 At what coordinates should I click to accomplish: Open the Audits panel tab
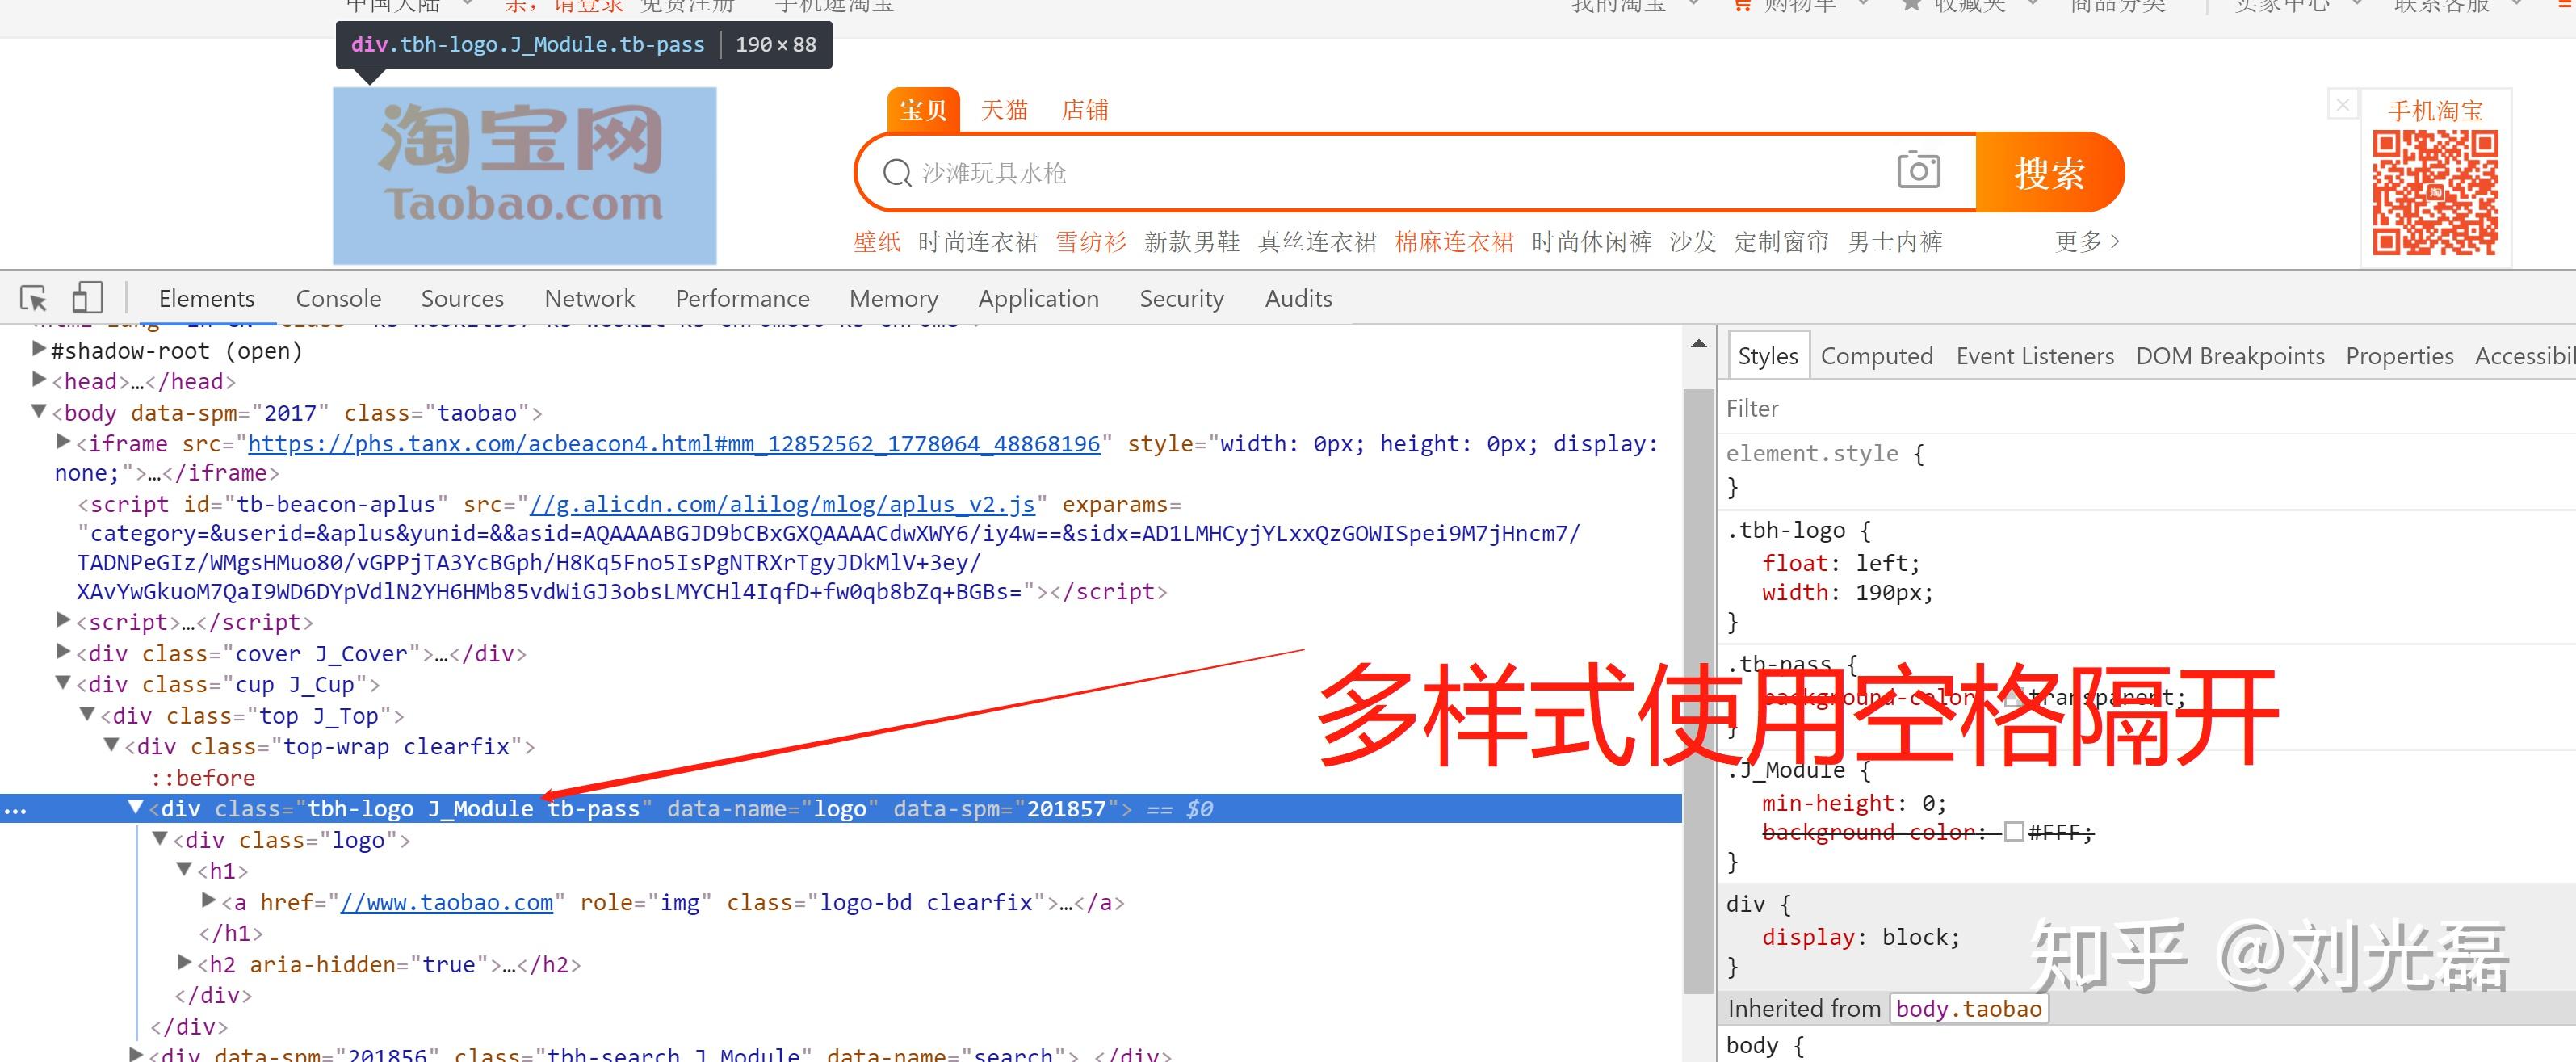pos(1298,299)
